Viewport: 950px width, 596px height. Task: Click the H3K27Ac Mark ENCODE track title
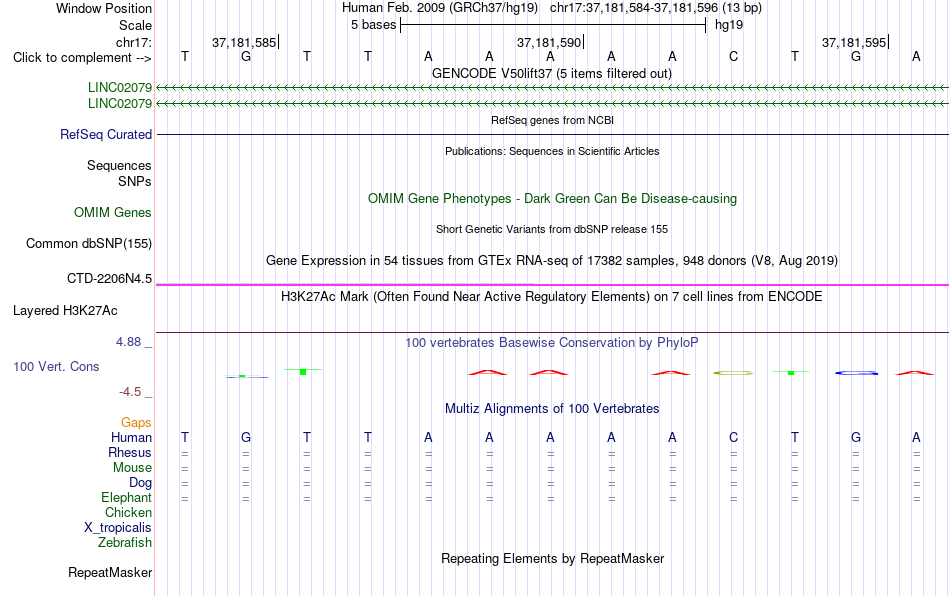coord(552,296)
